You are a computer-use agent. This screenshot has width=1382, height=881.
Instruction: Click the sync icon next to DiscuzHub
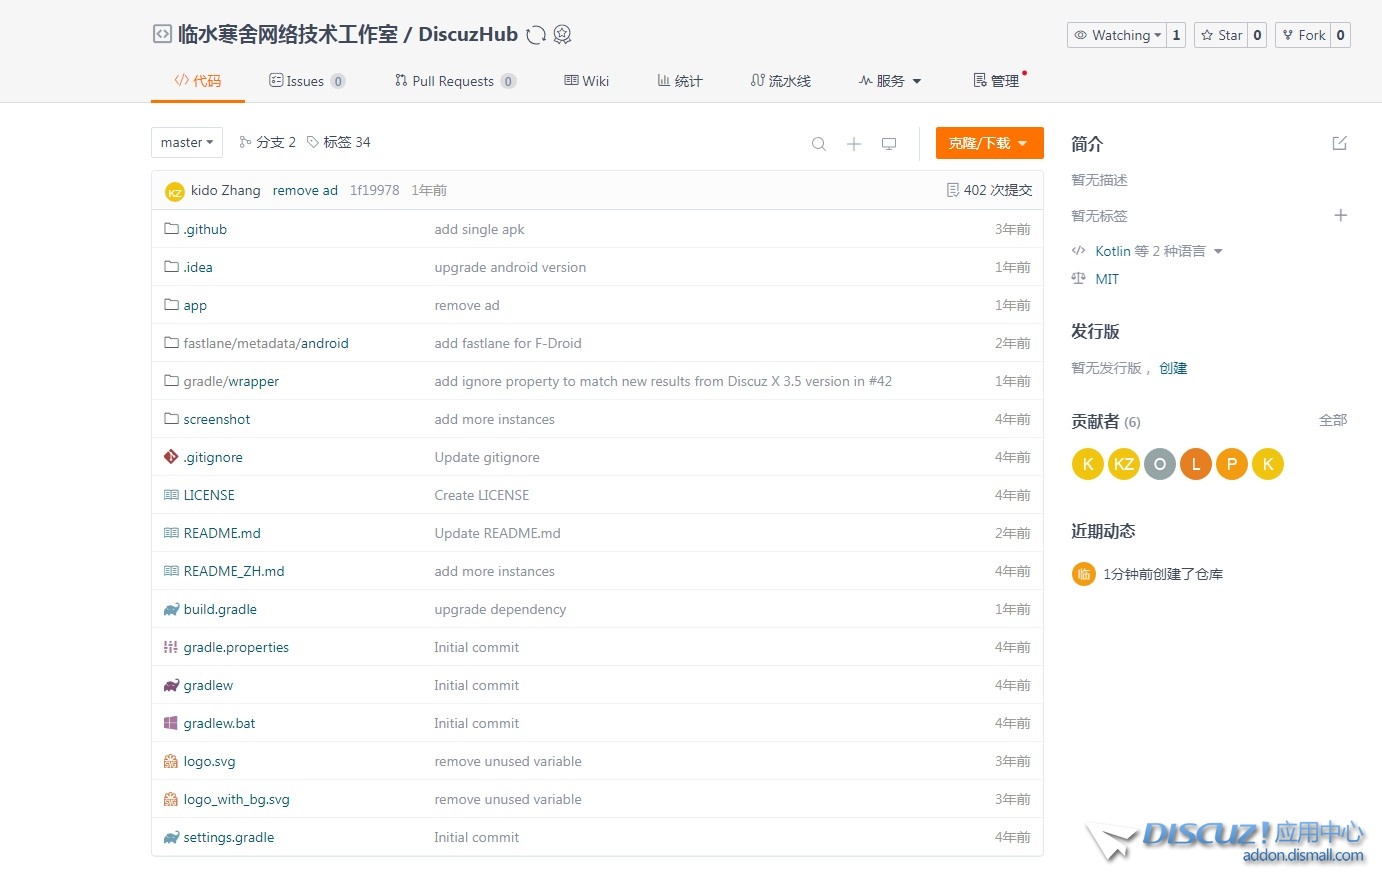536,35
